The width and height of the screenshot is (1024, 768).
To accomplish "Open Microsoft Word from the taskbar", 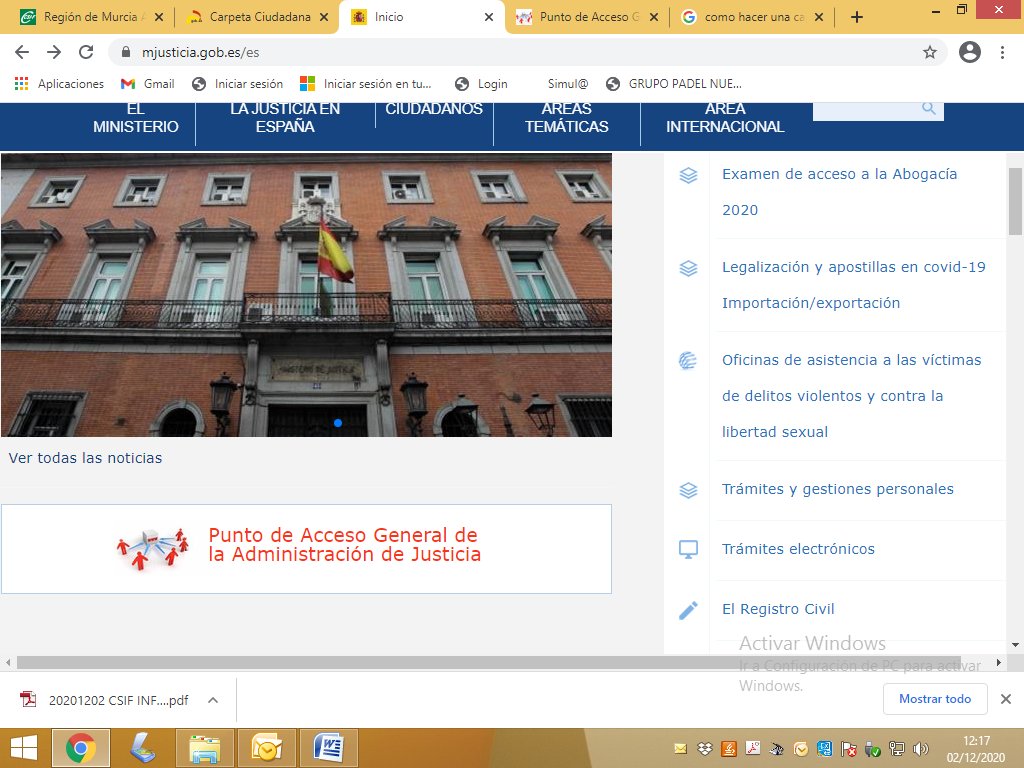I will [328, 748].
